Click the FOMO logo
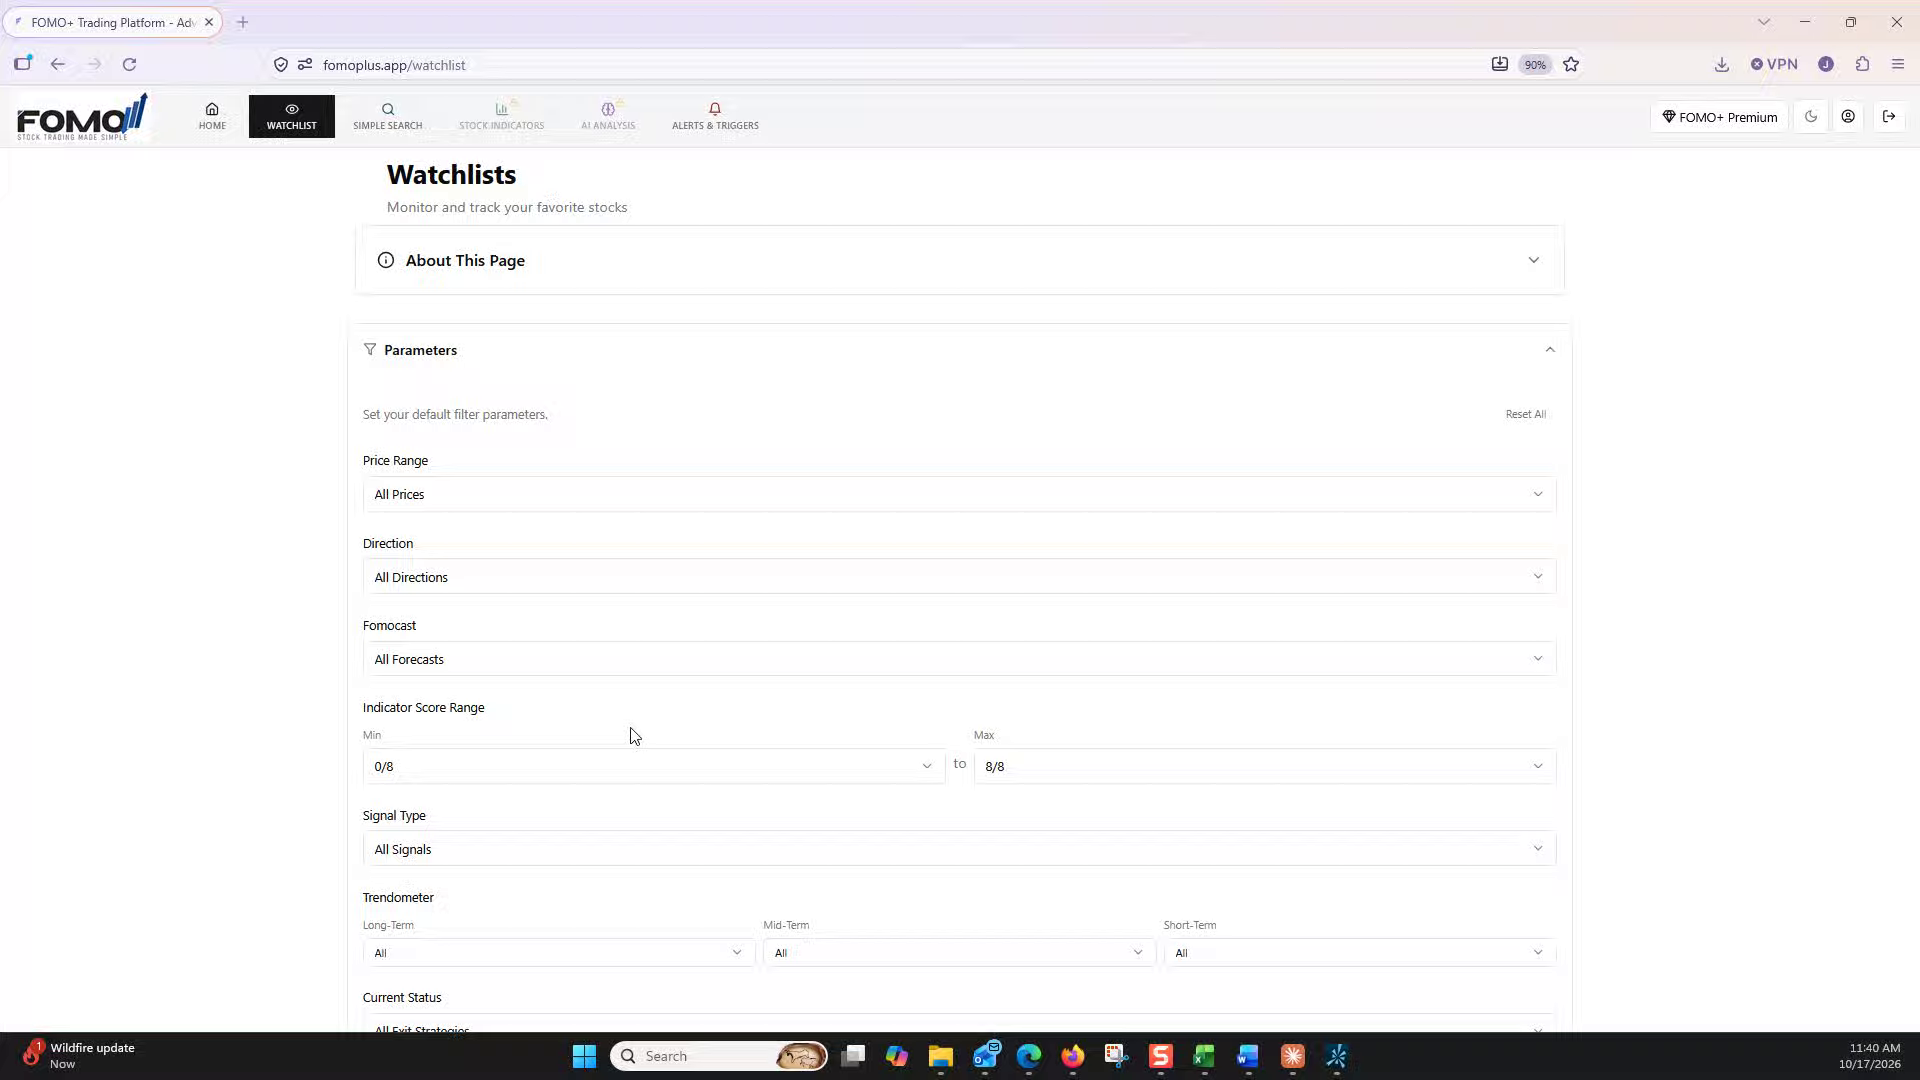The image size is (1920, 1080). [x=82, y=117]
